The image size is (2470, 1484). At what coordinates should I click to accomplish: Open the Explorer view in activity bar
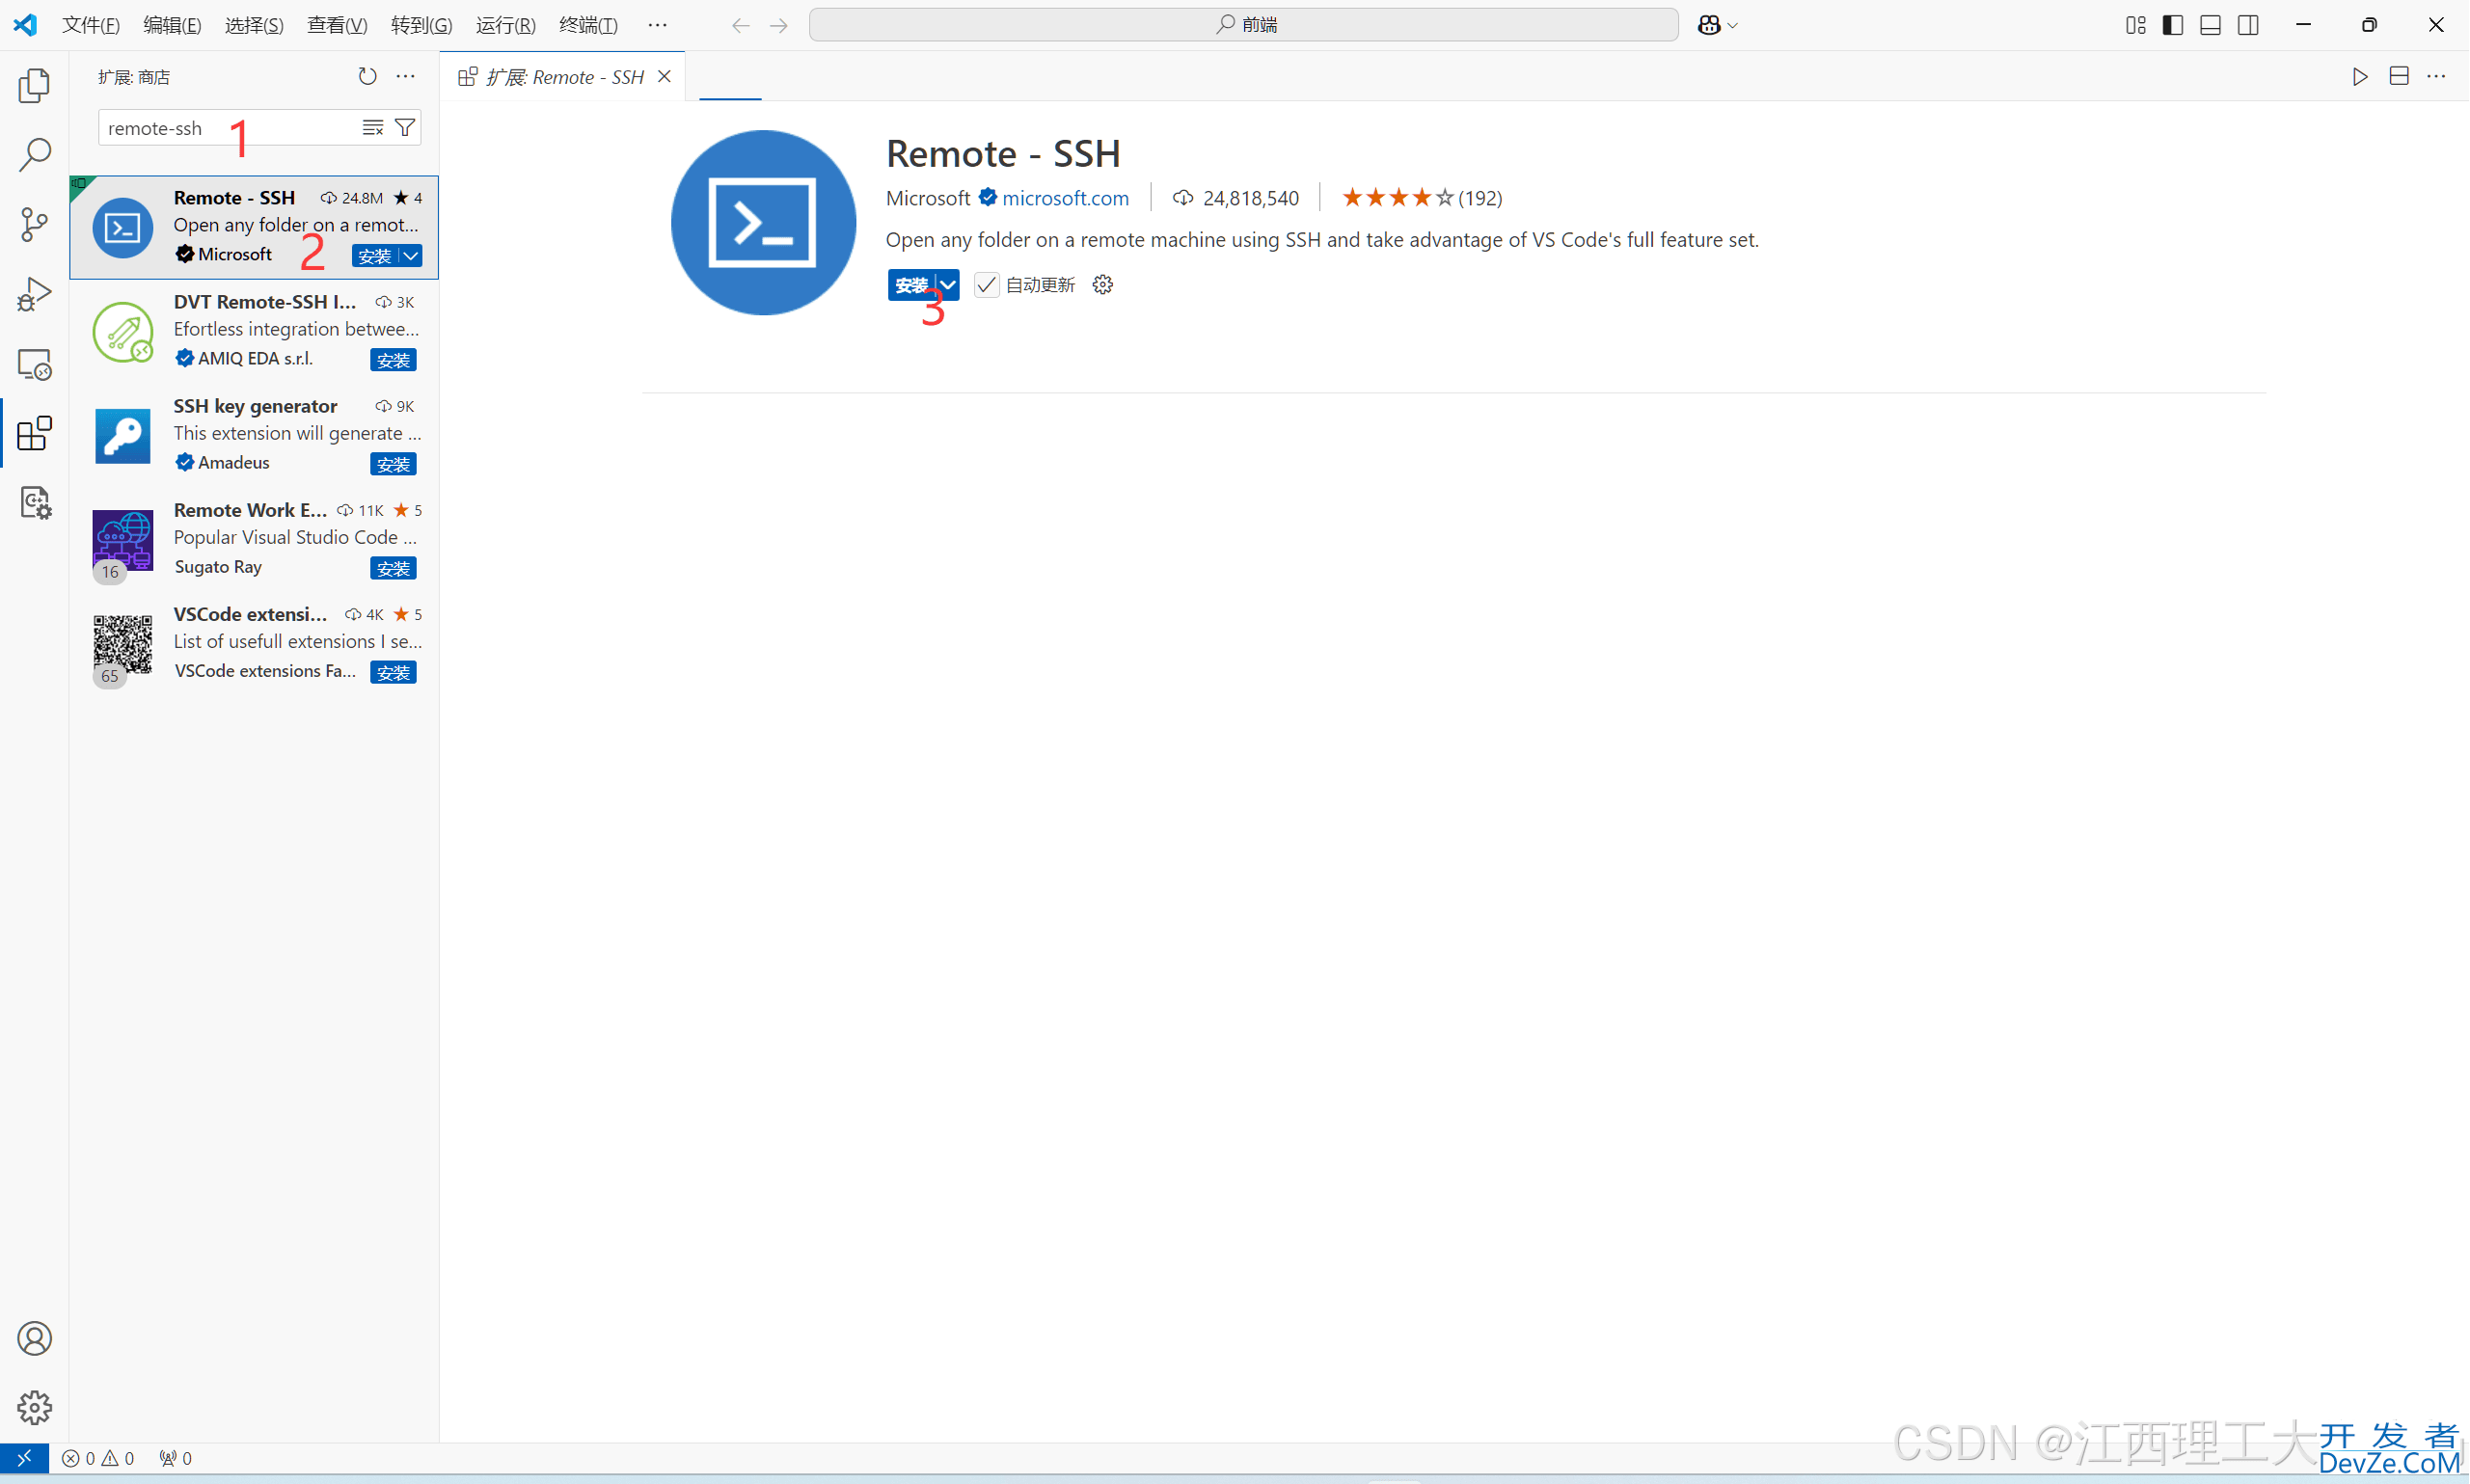[34, 85]
